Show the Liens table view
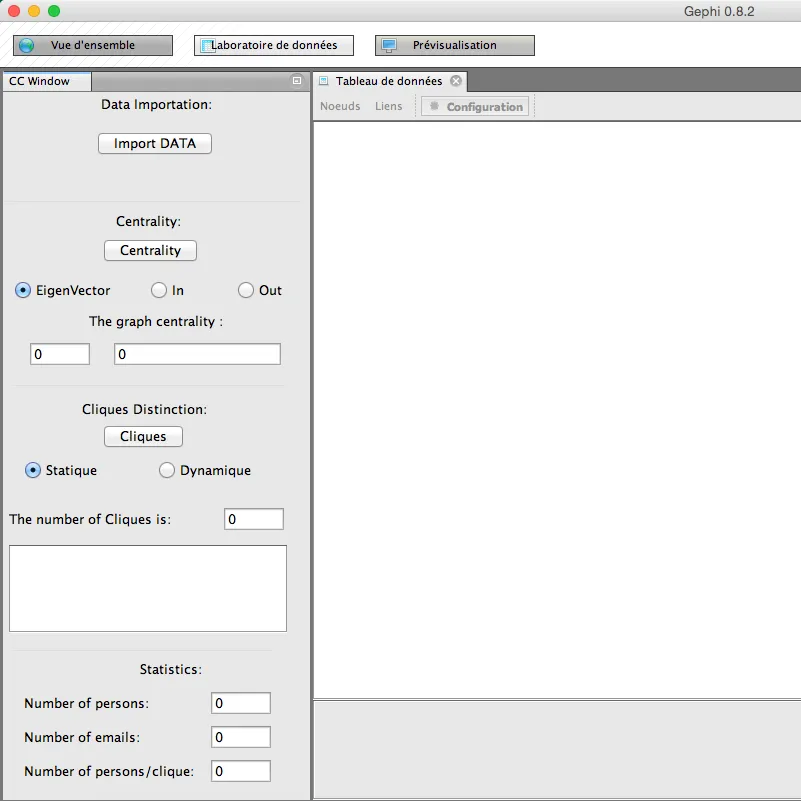The height and width of the screenshot is (801, 801). (x=388, y=106)
